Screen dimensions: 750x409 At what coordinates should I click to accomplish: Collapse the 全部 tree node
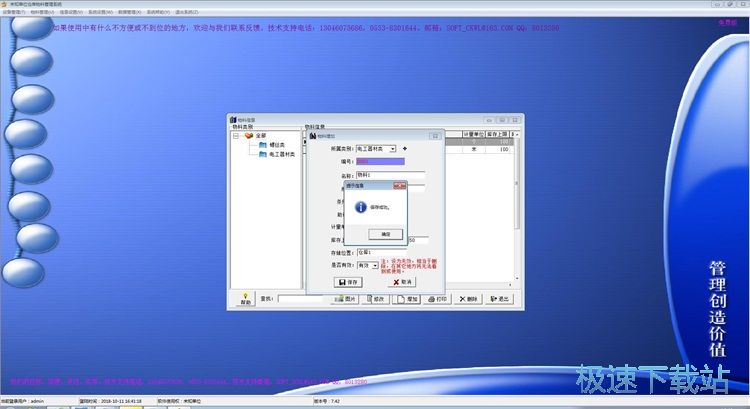click(x=237, y=136)
